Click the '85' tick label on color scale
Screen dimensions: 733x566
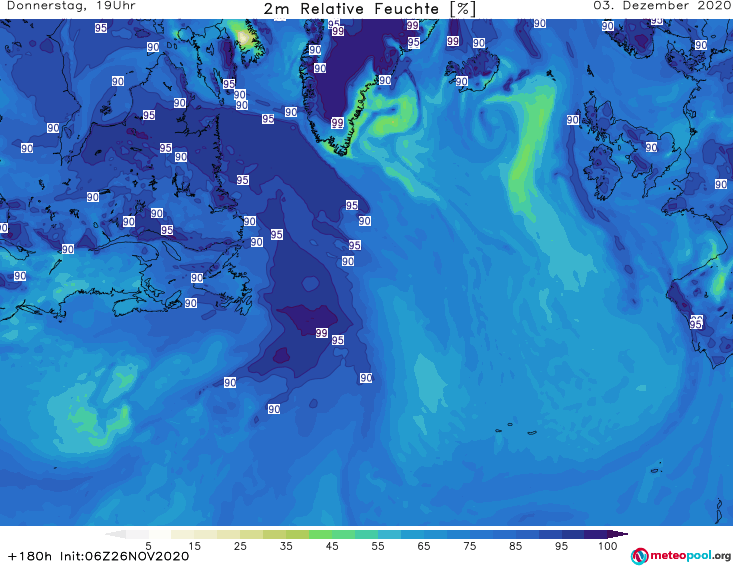[x=515, y=546]
